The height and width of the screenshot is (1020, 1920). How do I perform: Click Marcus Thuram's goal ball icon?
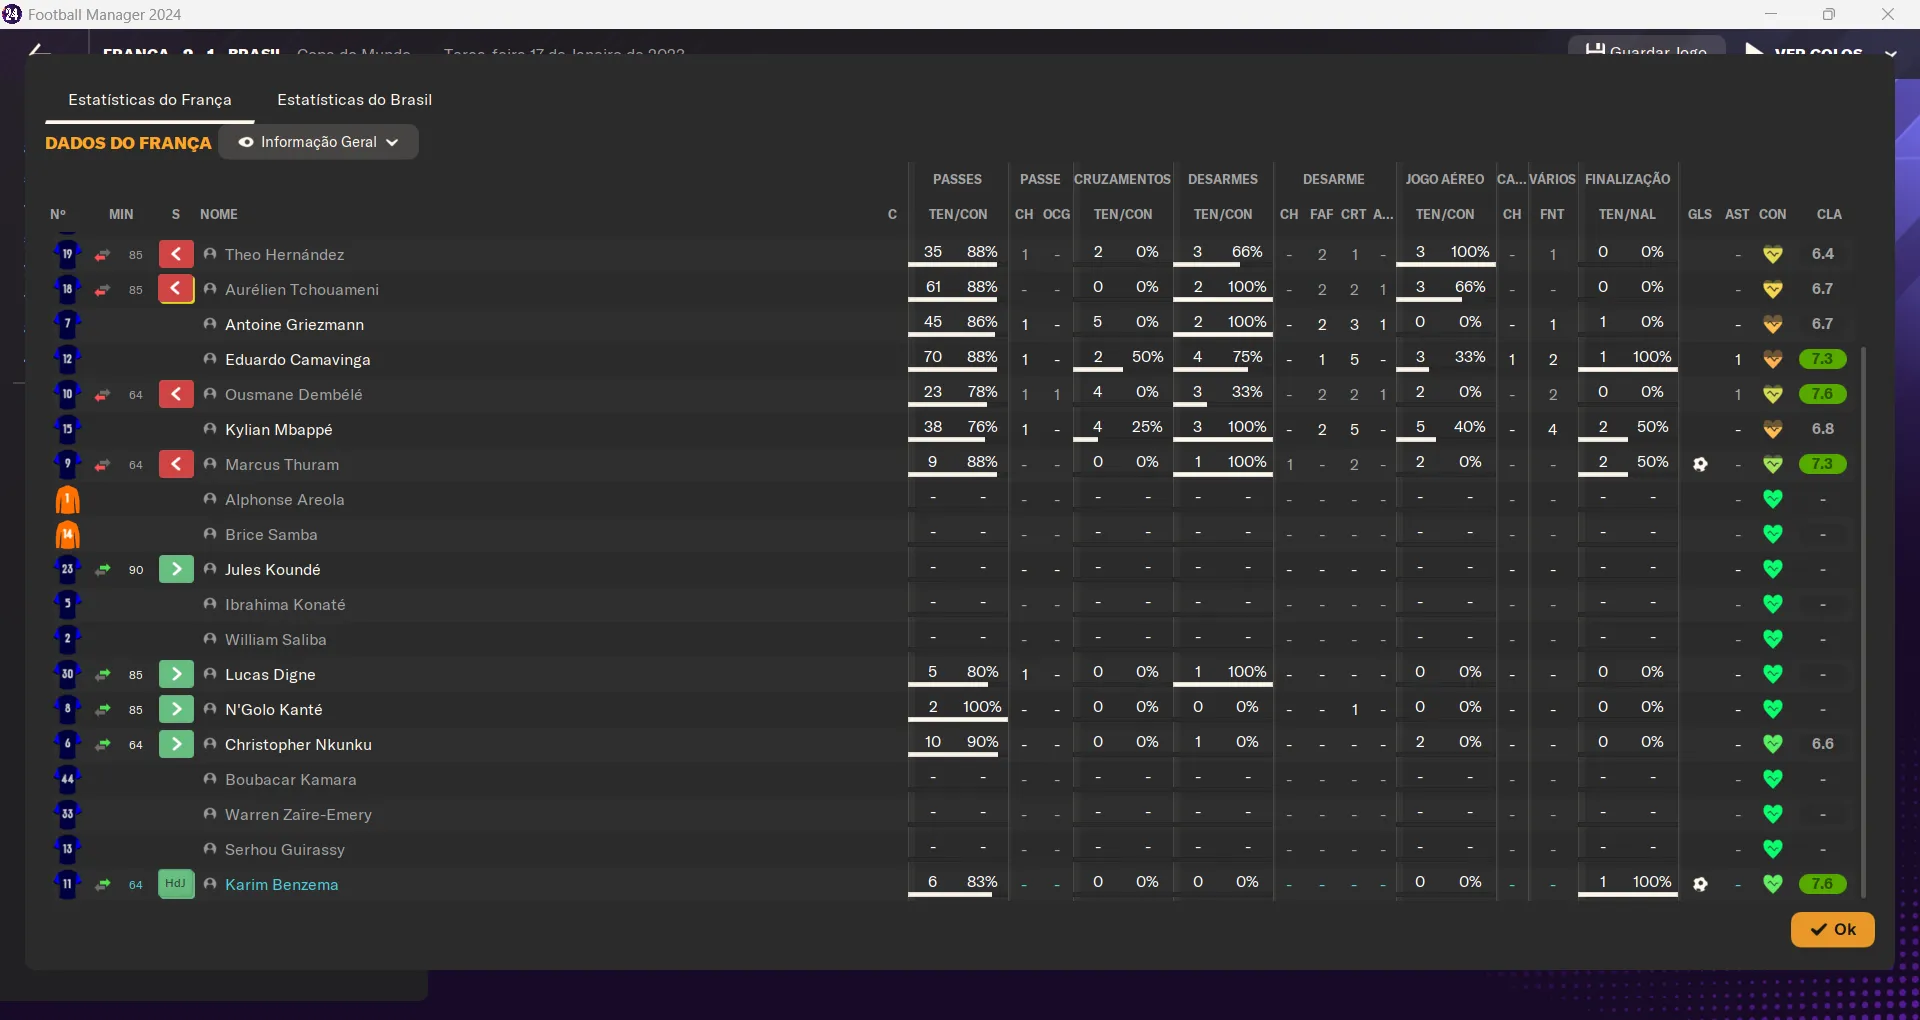tap(1700, 465)
